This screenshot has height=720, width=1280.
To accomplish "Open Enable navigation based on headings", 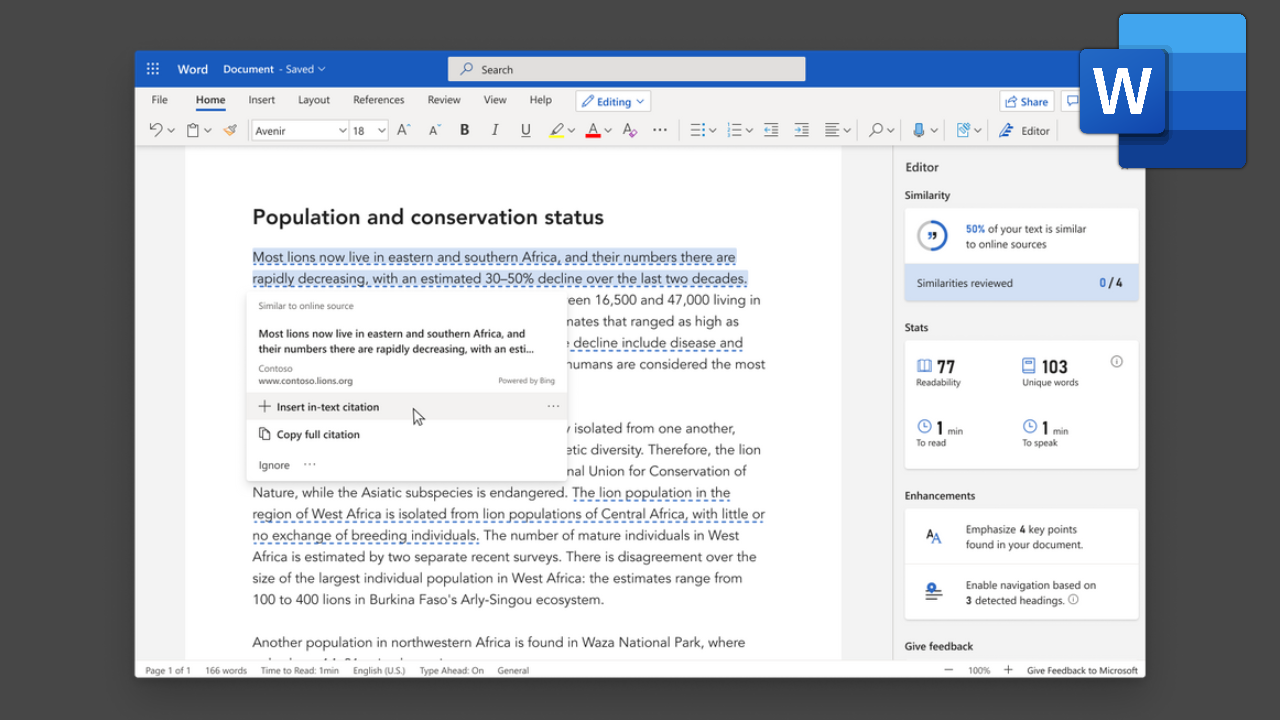I will 1021,593.
